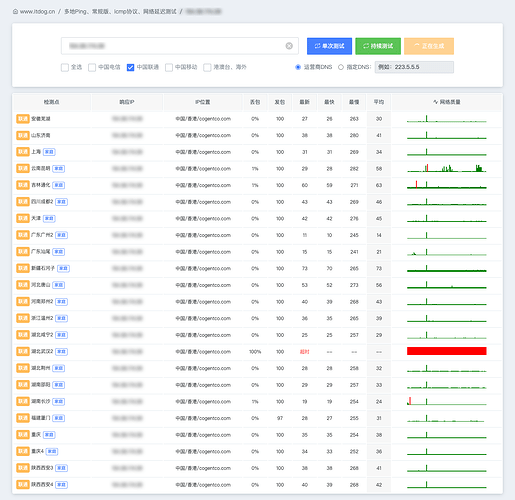Click the 超时 status in 湖北武汉2 row

(305, 352)
